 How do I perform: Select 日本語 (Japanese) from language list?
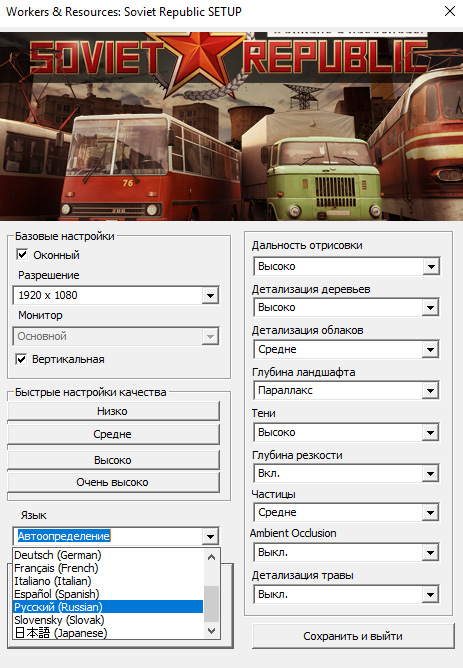point(108,633)
